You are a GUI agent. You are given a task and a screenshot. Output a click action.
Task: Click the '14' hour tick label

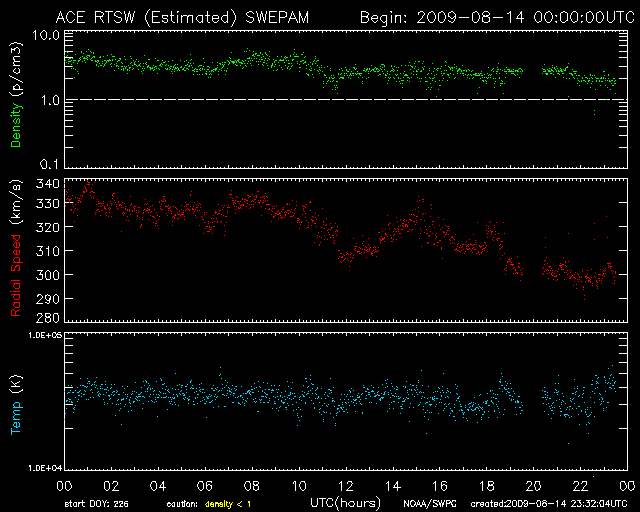tap(393, 486)
